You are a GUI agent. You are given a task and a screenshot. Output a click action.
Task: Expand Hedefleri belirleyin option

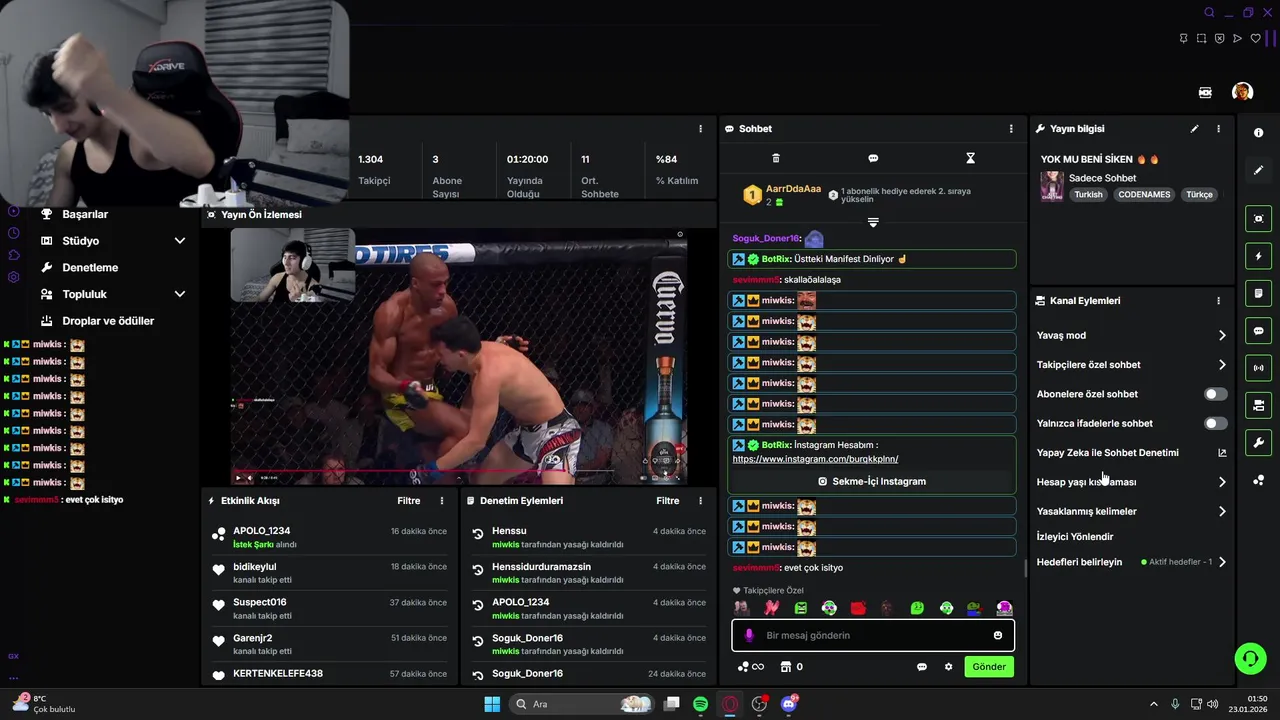[1222, 562]
